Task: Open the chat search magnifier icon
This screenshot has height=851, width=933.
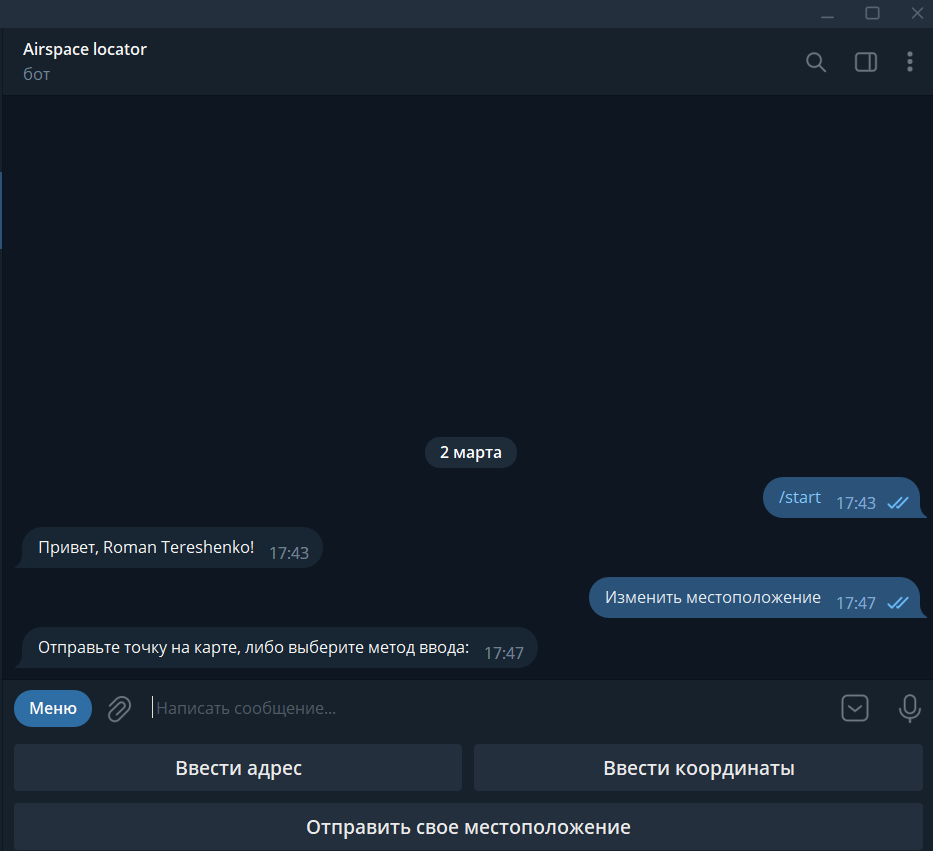Action: (x=816, y=62)
